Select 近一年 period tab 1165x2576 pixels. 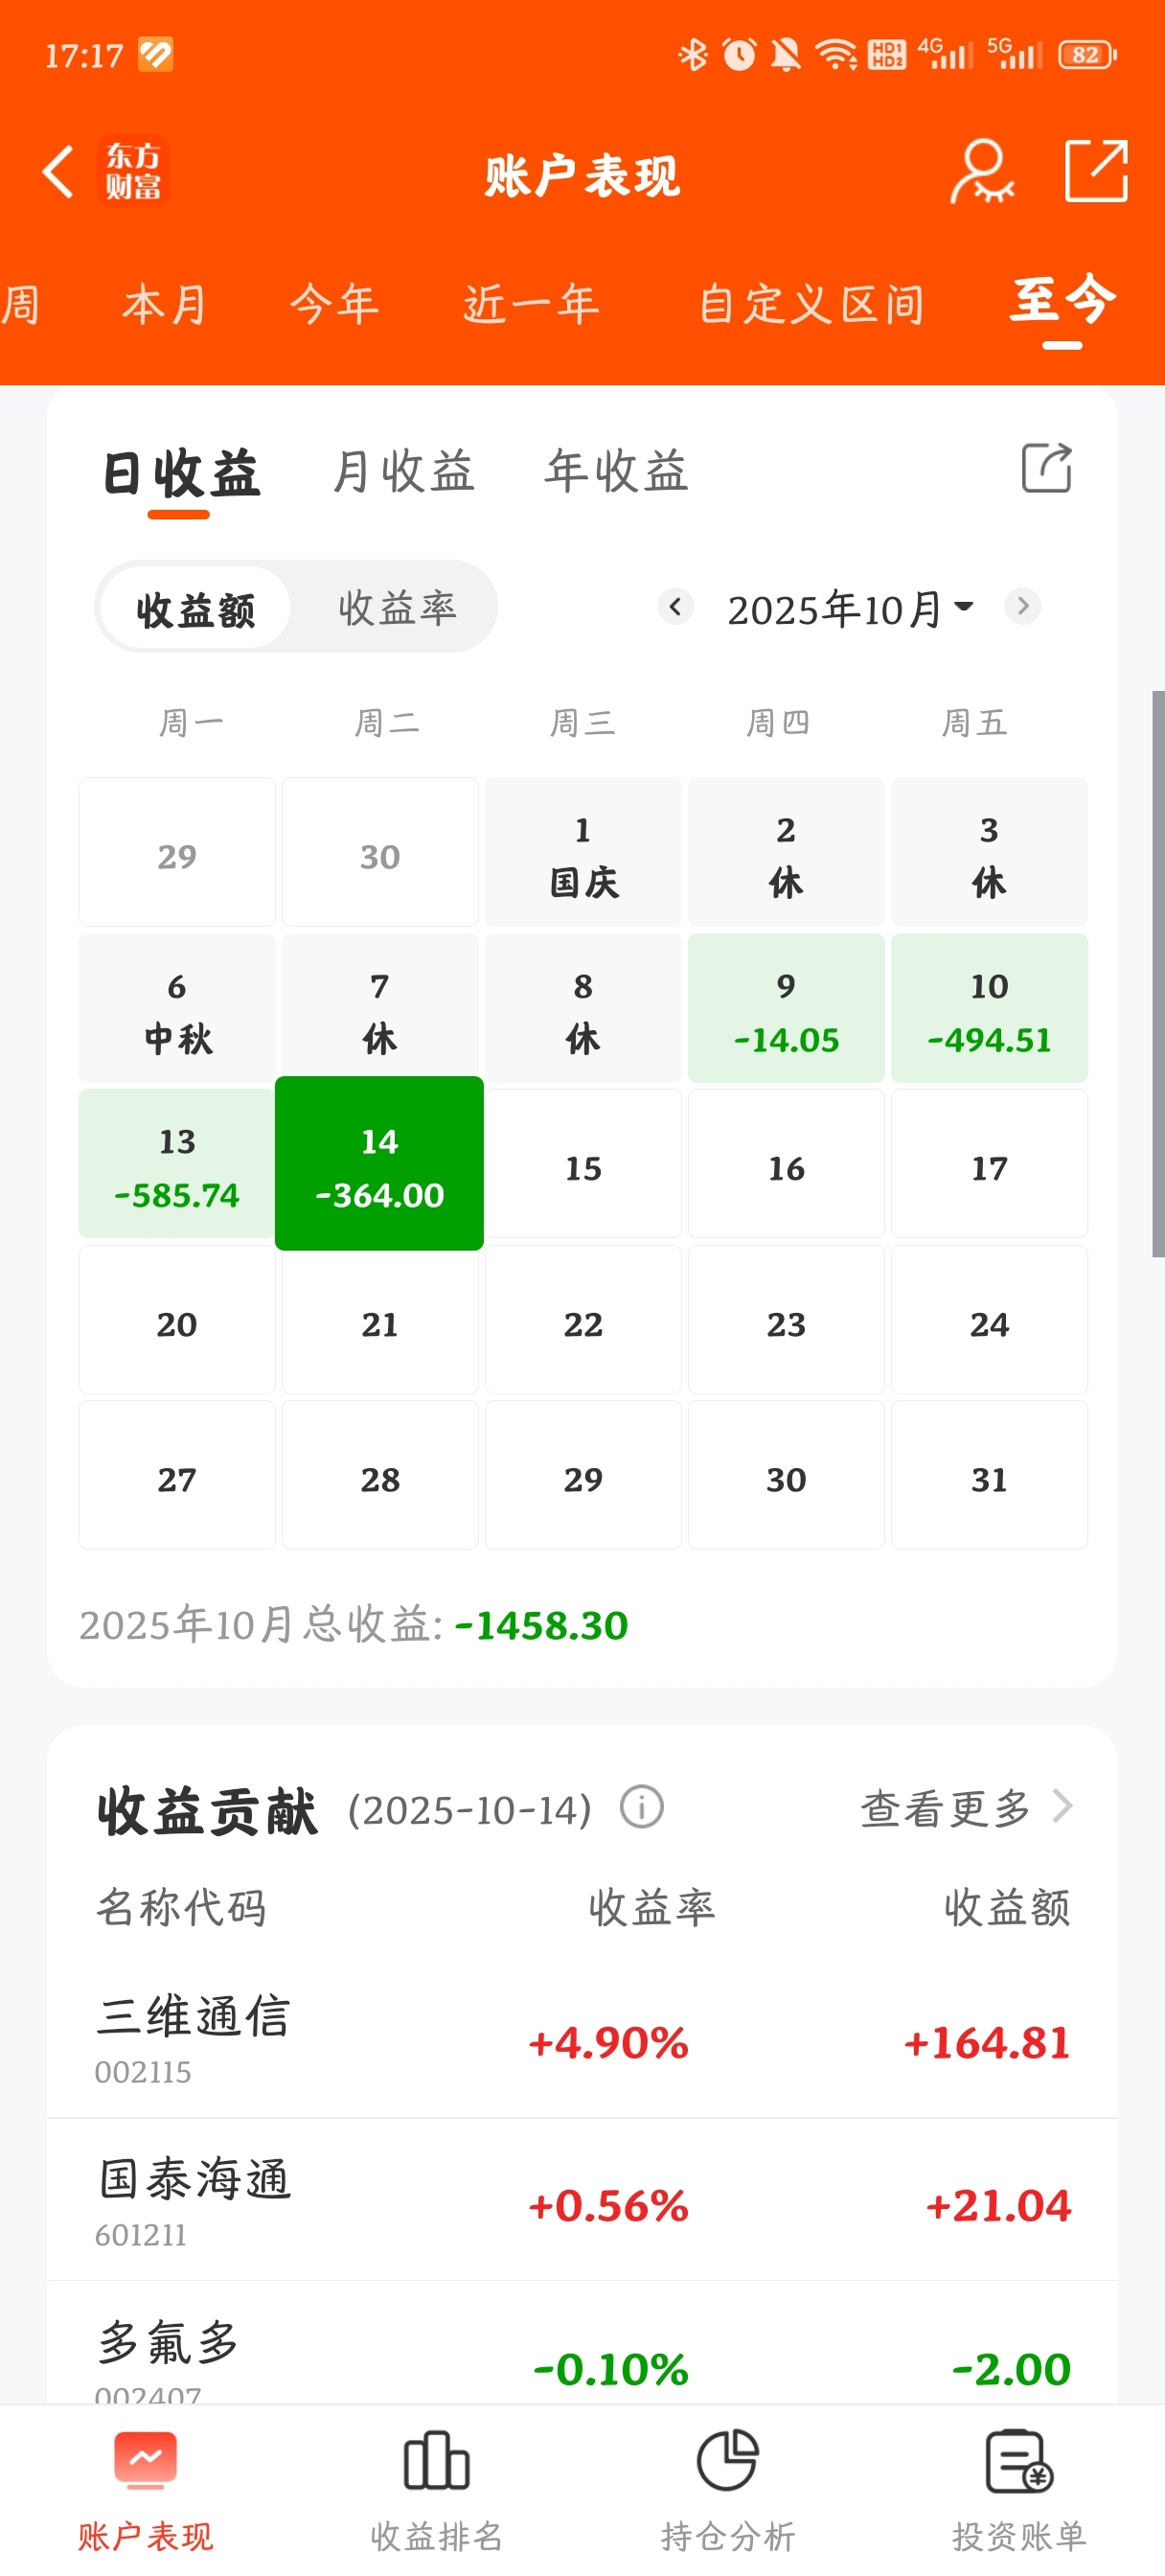pyautogui.click(x=531, y=304)
